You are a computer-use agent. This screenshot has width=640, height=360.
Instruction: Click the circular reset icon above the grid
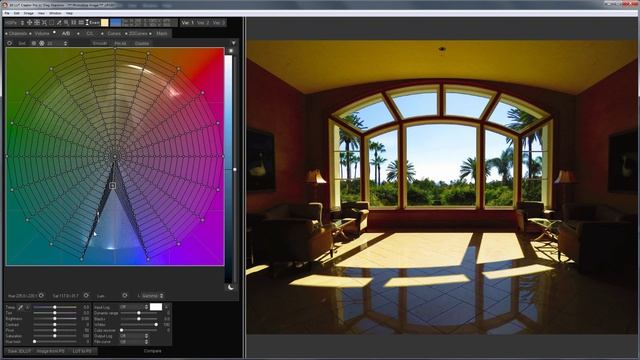pyautogui.click(x=9, y=43)
